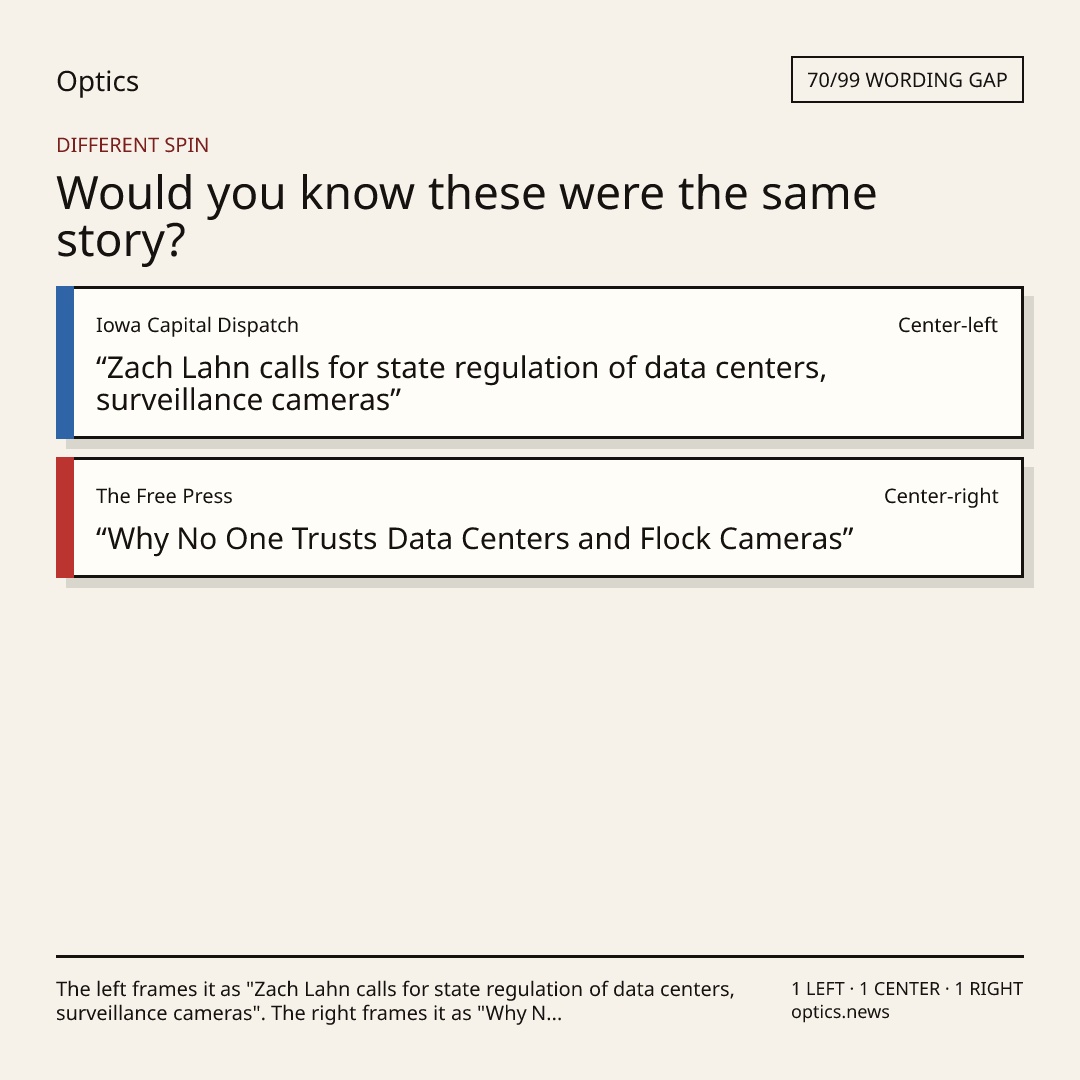
Task: Visit the optics.news link
Action: pos(840,1012)
